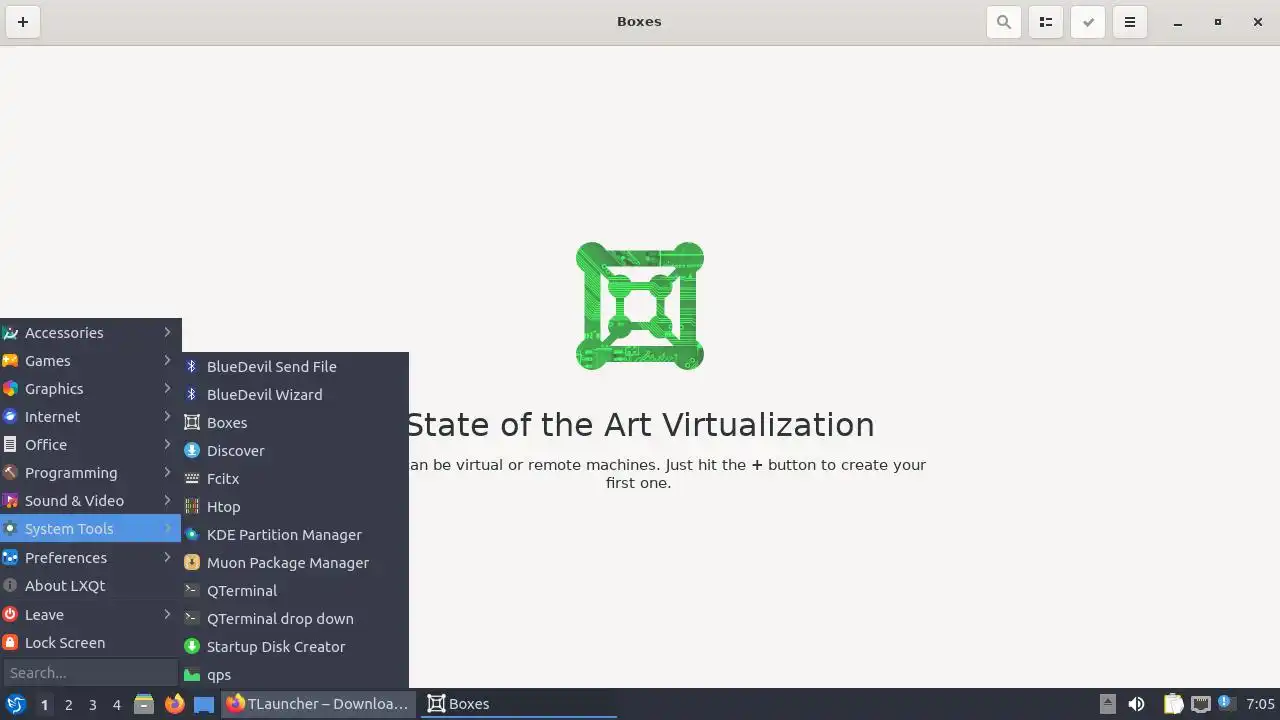1280x720 pixels.
Task: Click the Games submenu arrow
Action: 167,361
